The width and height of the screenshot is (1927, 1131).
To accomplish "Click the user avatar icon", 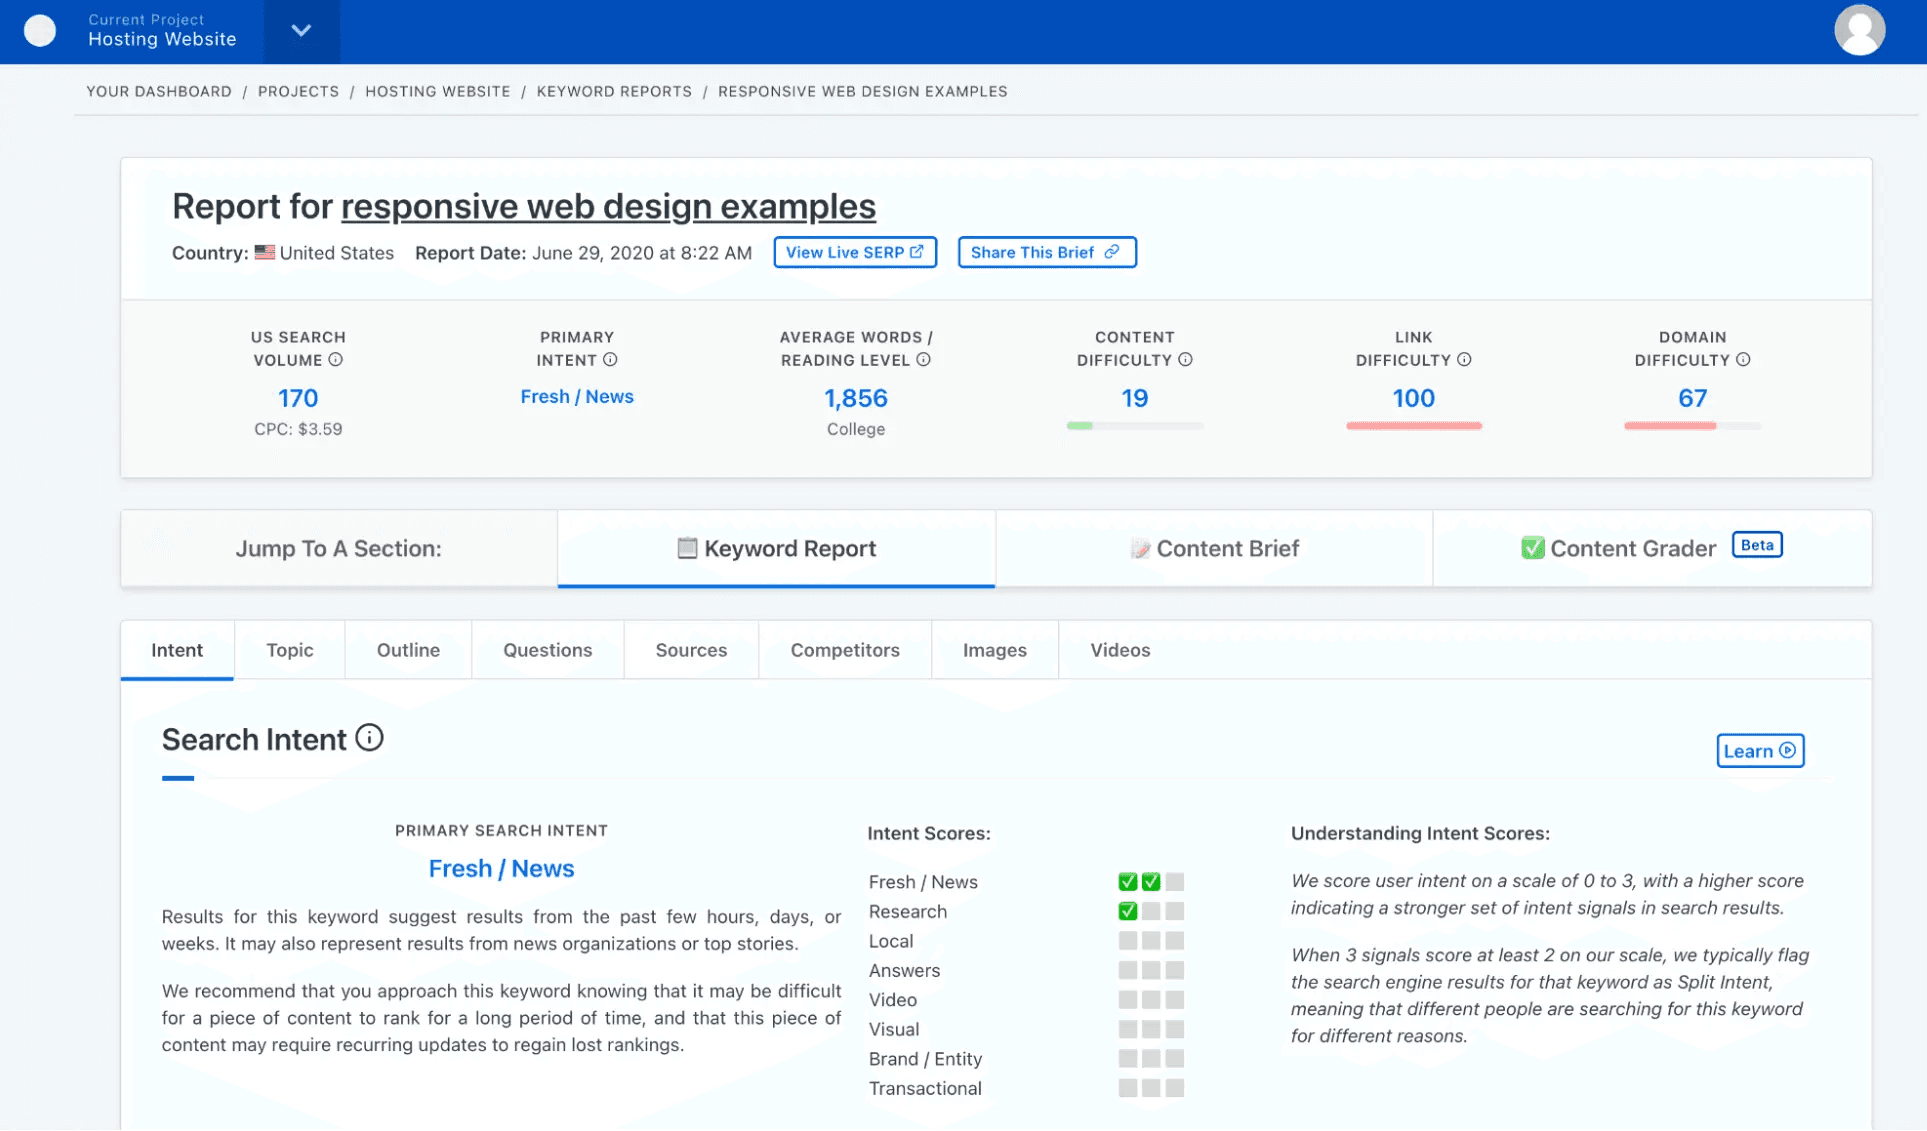I will point(1859,31).
